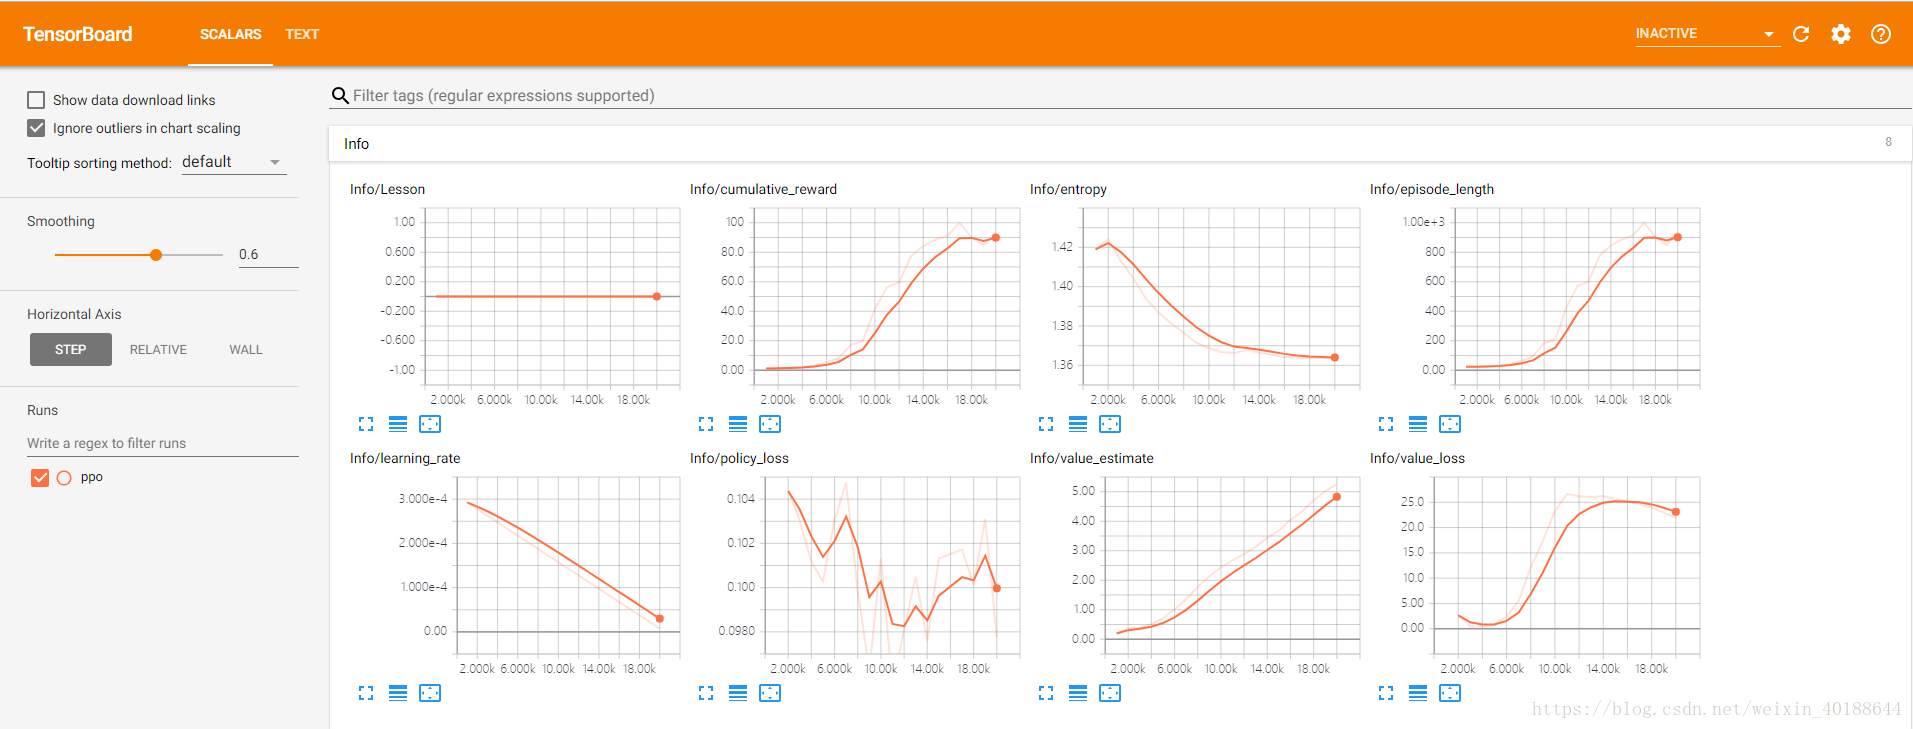Screen dimensions: 1913x729
Task: Switch to the TEXT tab
Action: click(302, 34)
